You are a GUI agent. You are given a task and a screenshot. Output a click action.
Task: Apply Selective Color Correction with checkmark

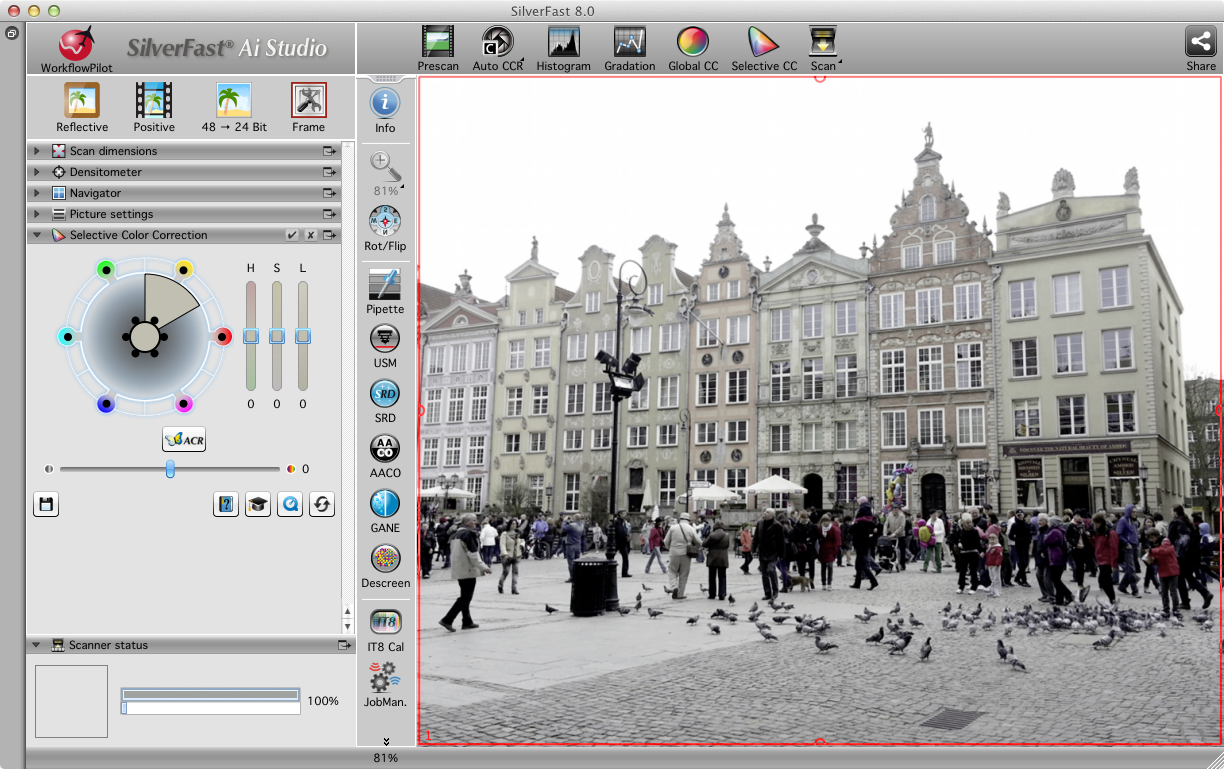tap(291, 235)
